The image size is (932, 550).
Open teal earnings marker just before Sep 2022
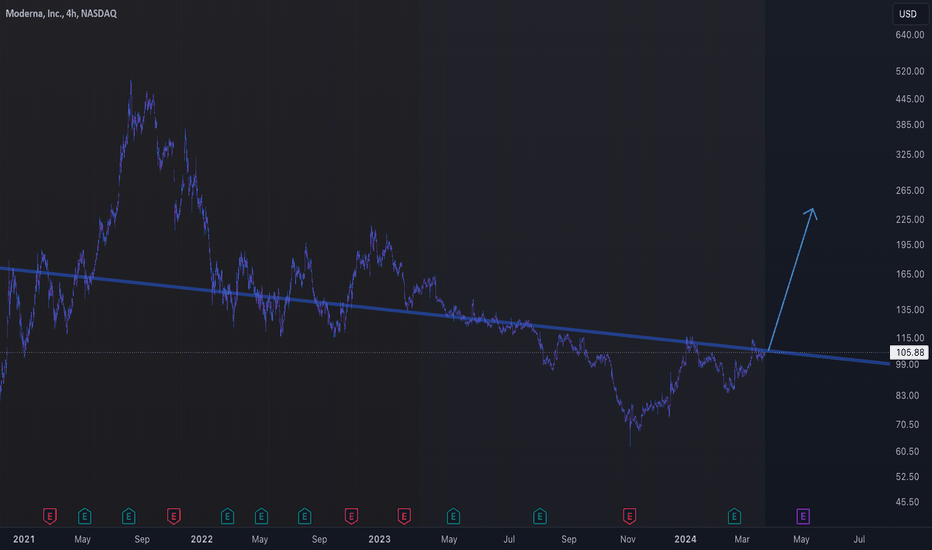click(304, 516)
